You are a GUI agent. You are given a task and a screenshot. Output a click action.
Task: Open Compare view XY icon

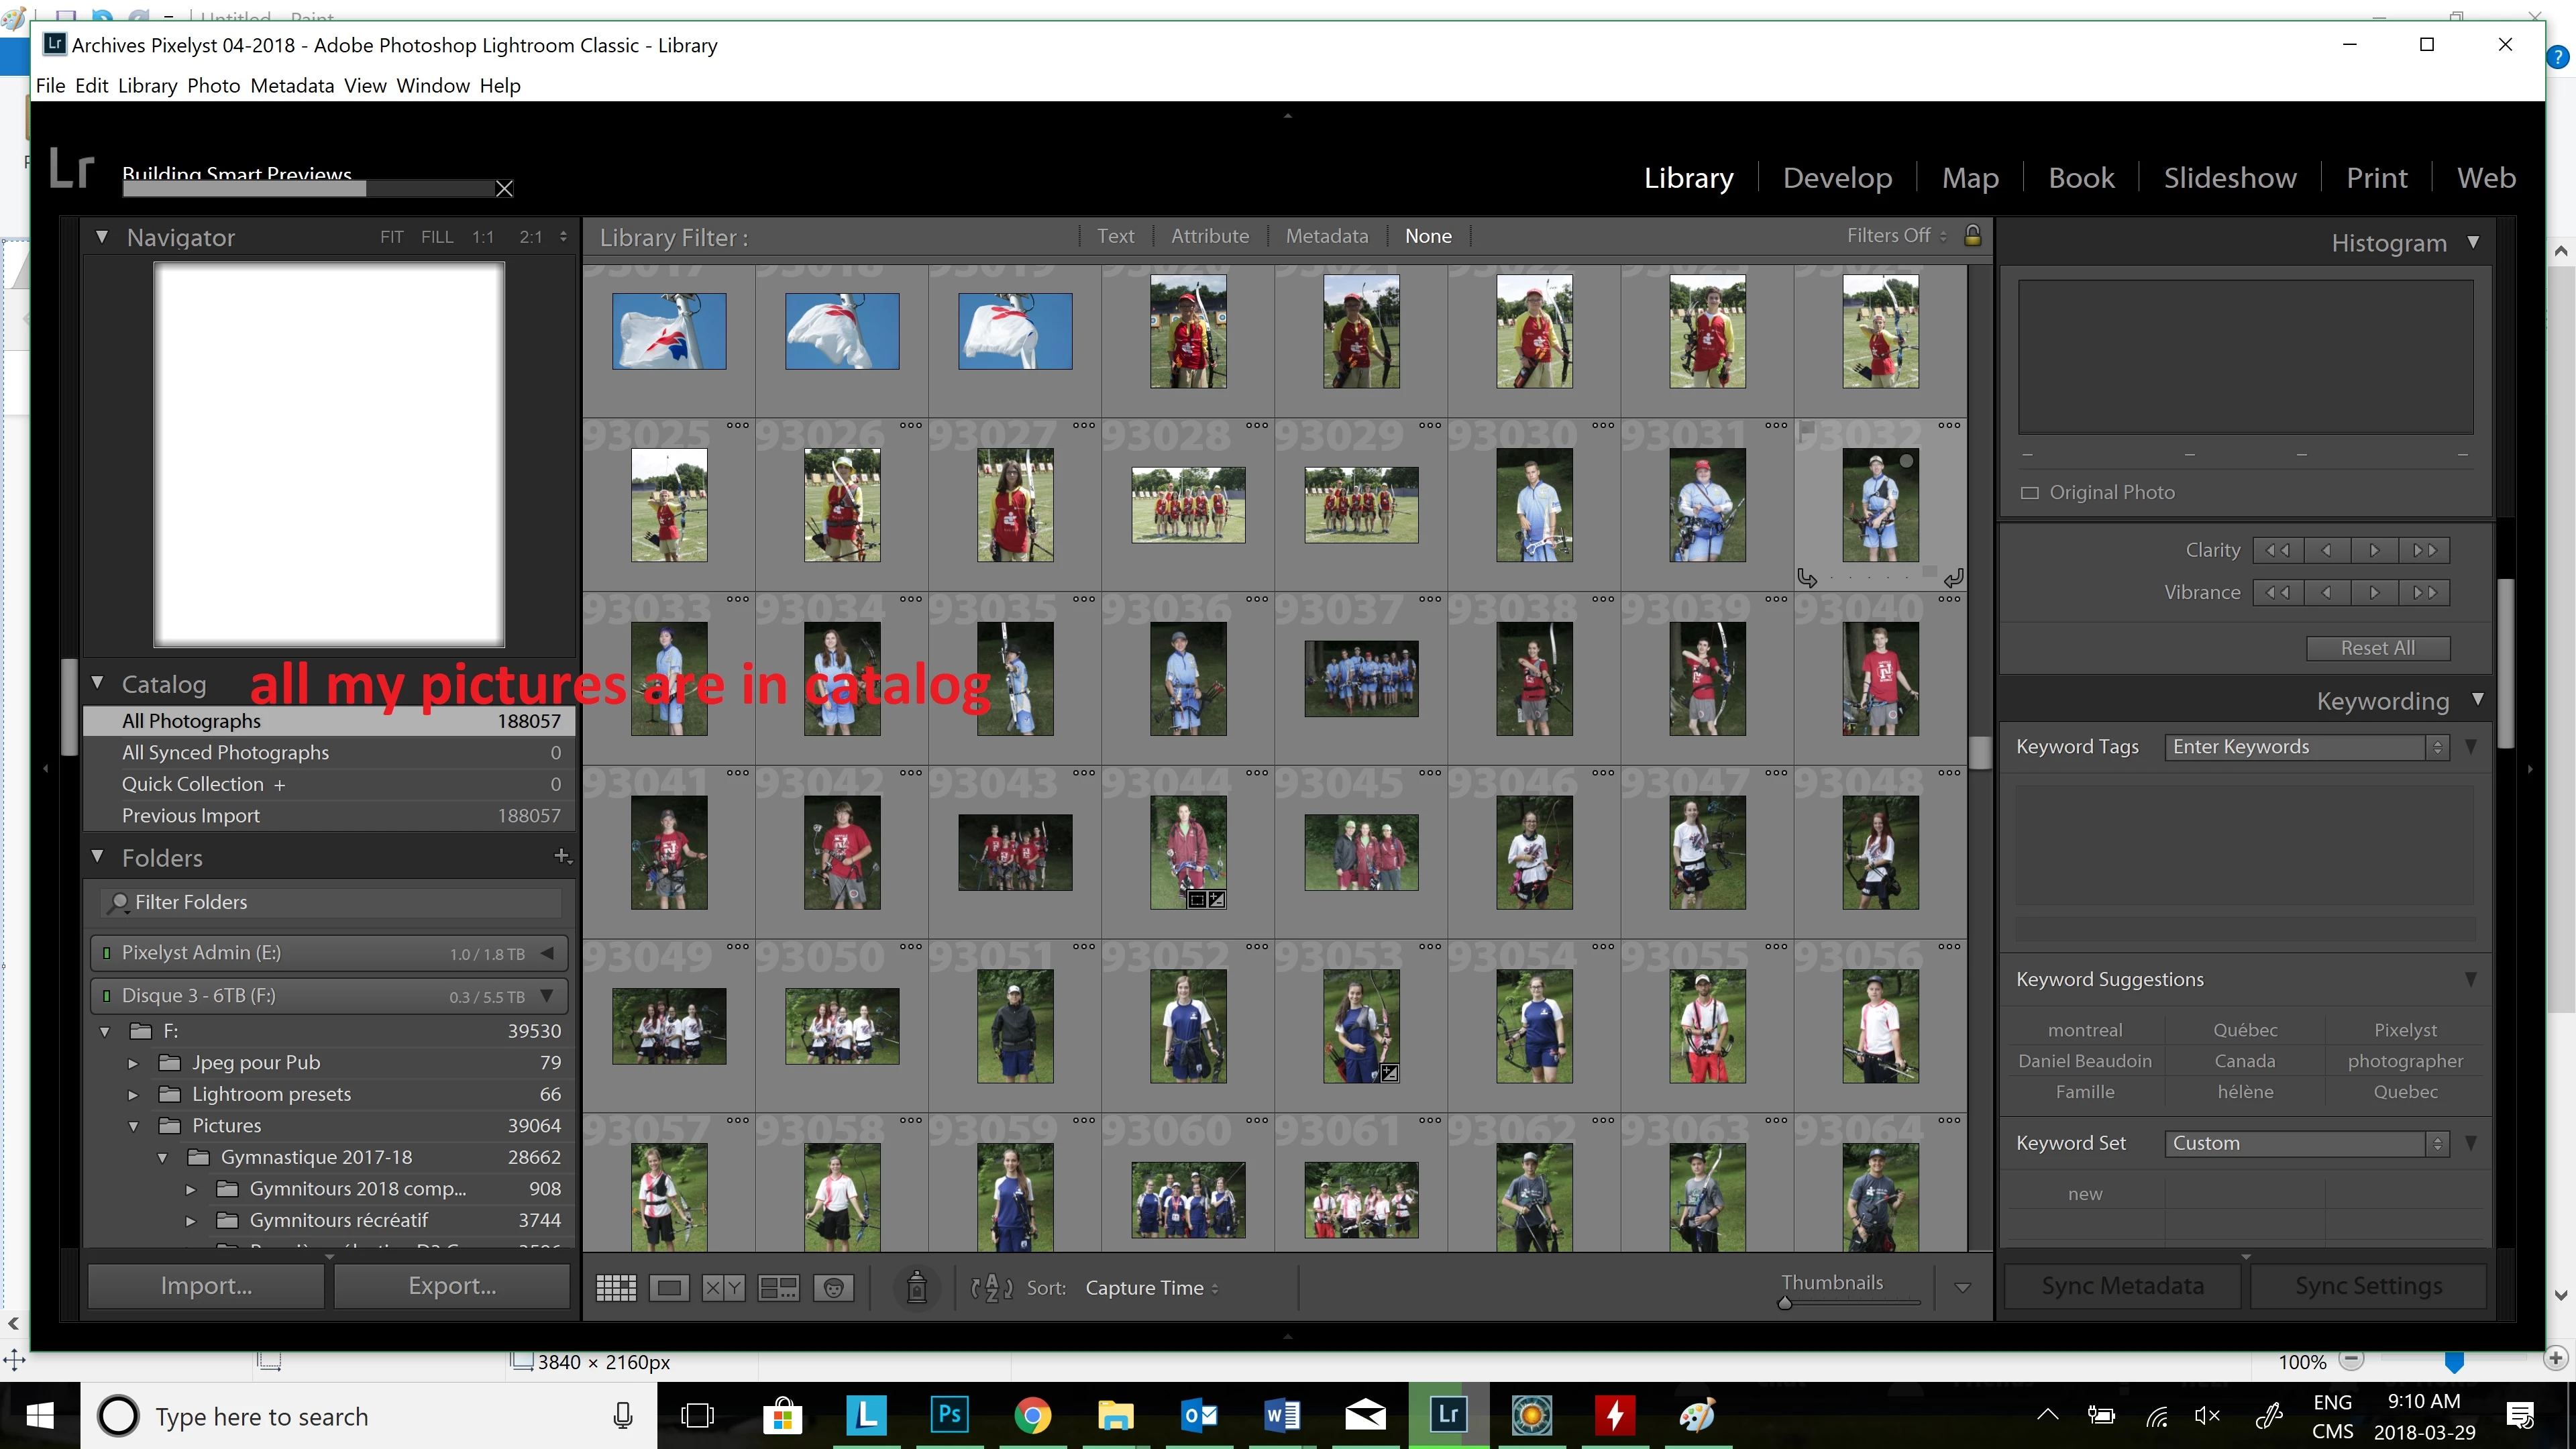tap(723, 1288)
